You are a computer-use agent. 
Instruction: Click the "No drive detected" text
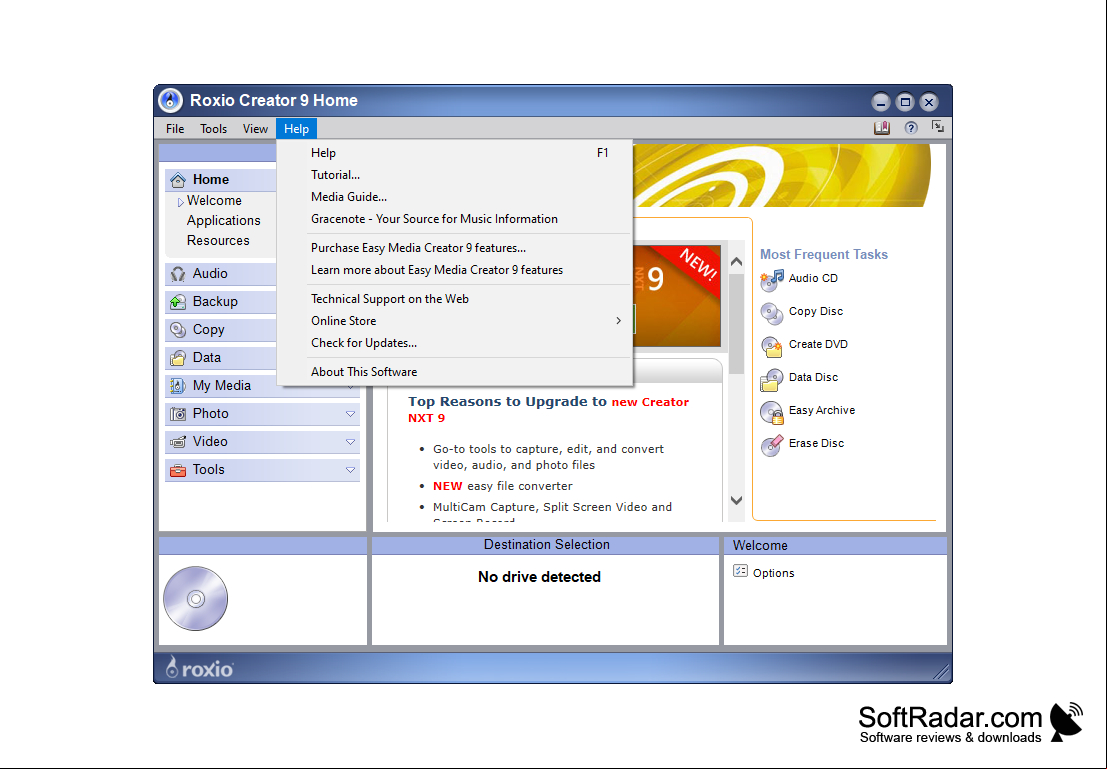click(x=539, y=577)
